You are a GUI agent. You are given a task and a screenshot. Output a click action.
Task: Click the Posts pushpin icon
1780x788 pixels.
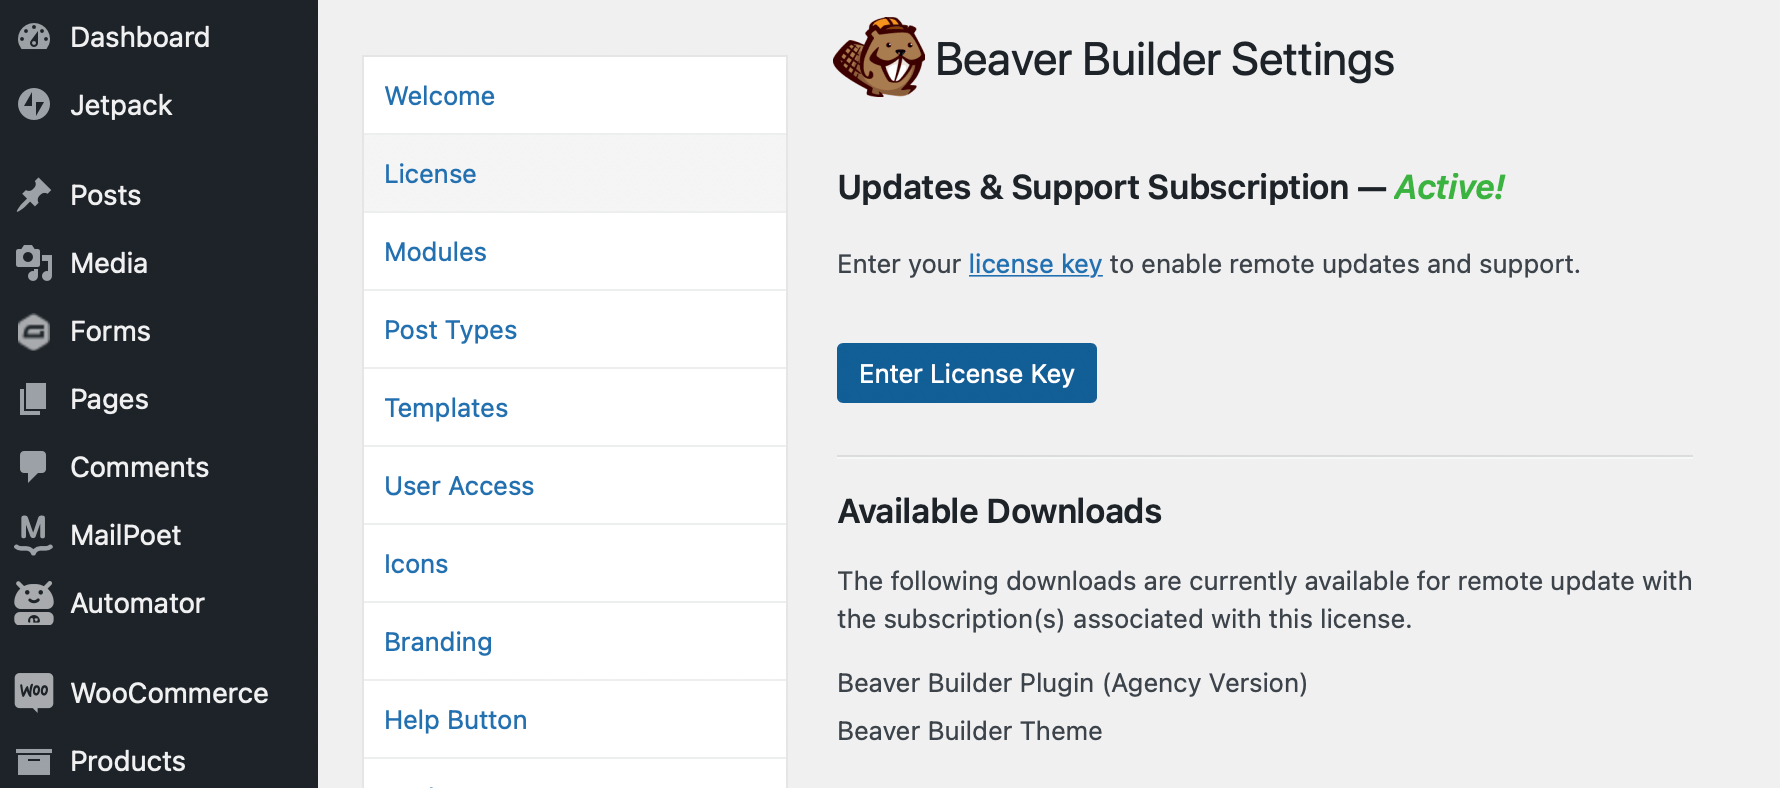(x=34, y=195)
